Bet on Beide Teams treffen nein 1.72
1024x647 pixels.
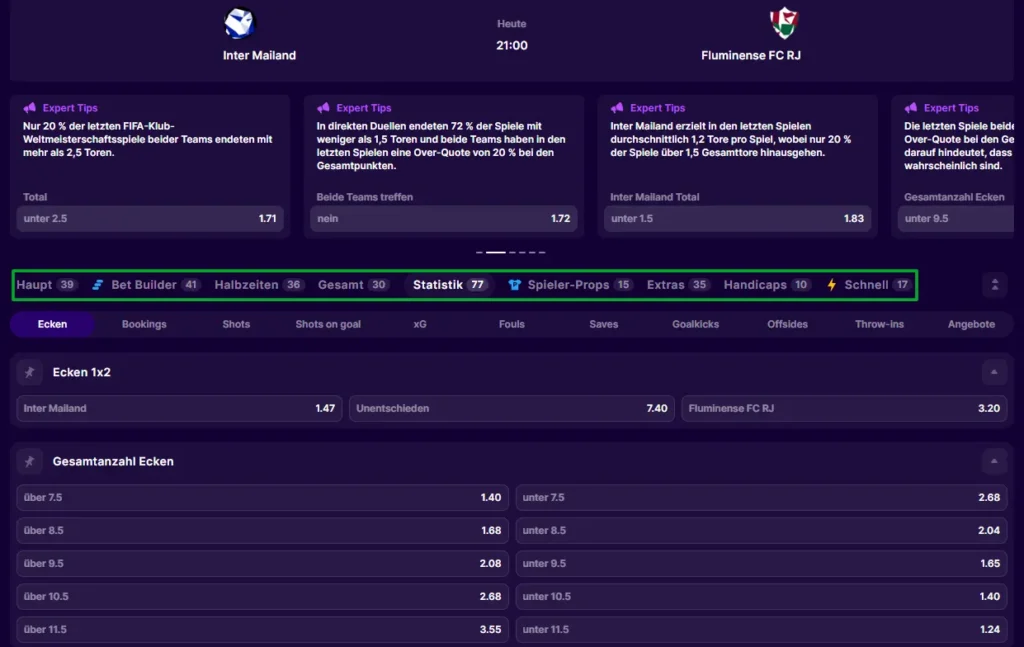point(443,219)
